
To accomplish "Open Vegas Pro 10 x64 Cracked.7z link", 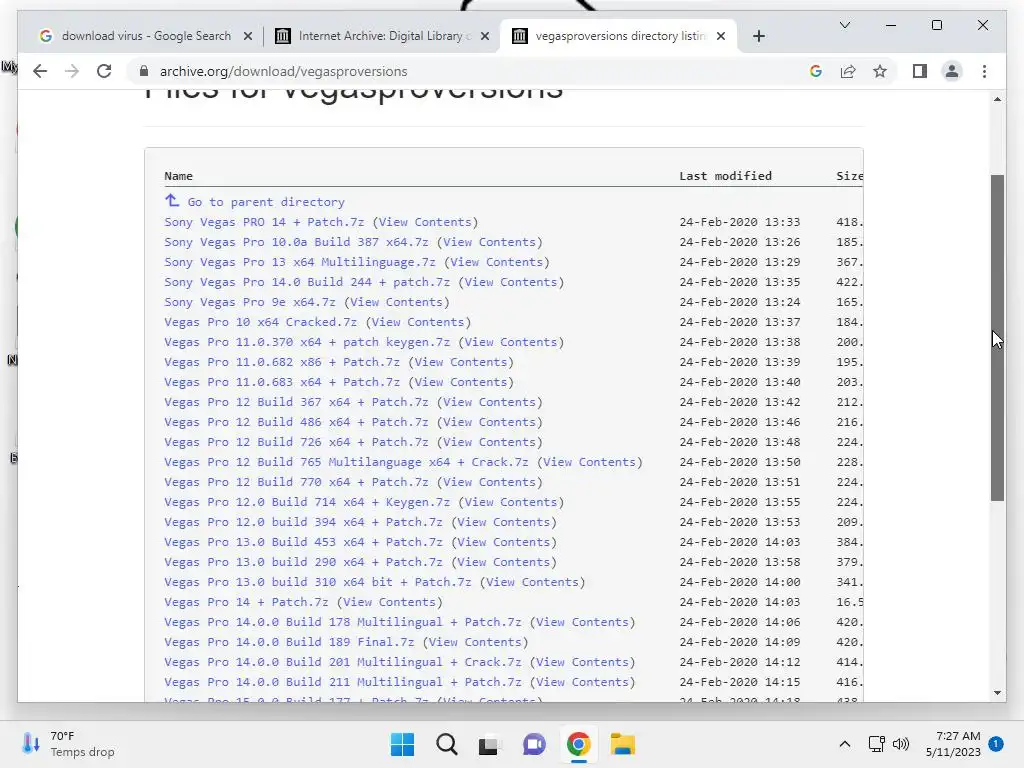I will [261, 322].
